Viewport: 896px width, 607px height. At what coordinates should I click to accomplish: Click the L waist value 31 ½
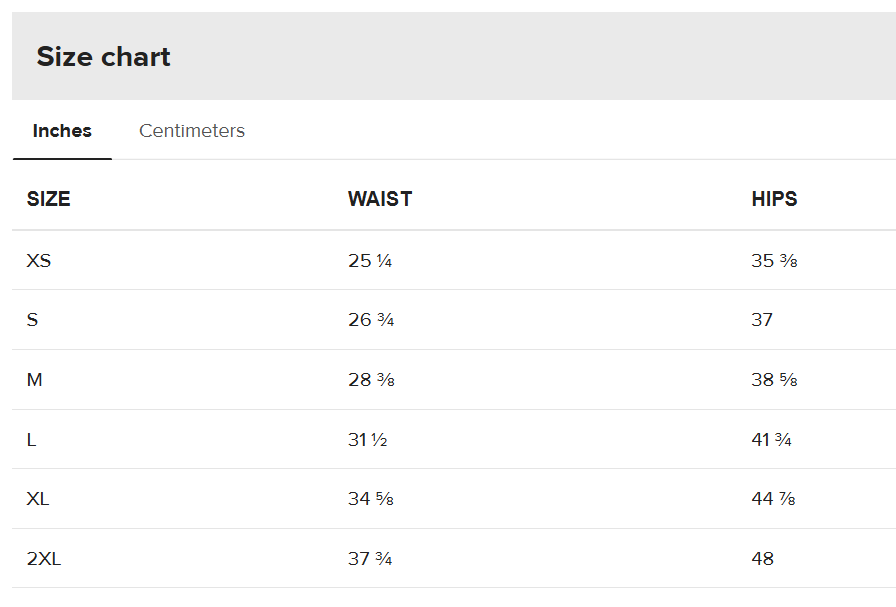[x=368, y=439]
